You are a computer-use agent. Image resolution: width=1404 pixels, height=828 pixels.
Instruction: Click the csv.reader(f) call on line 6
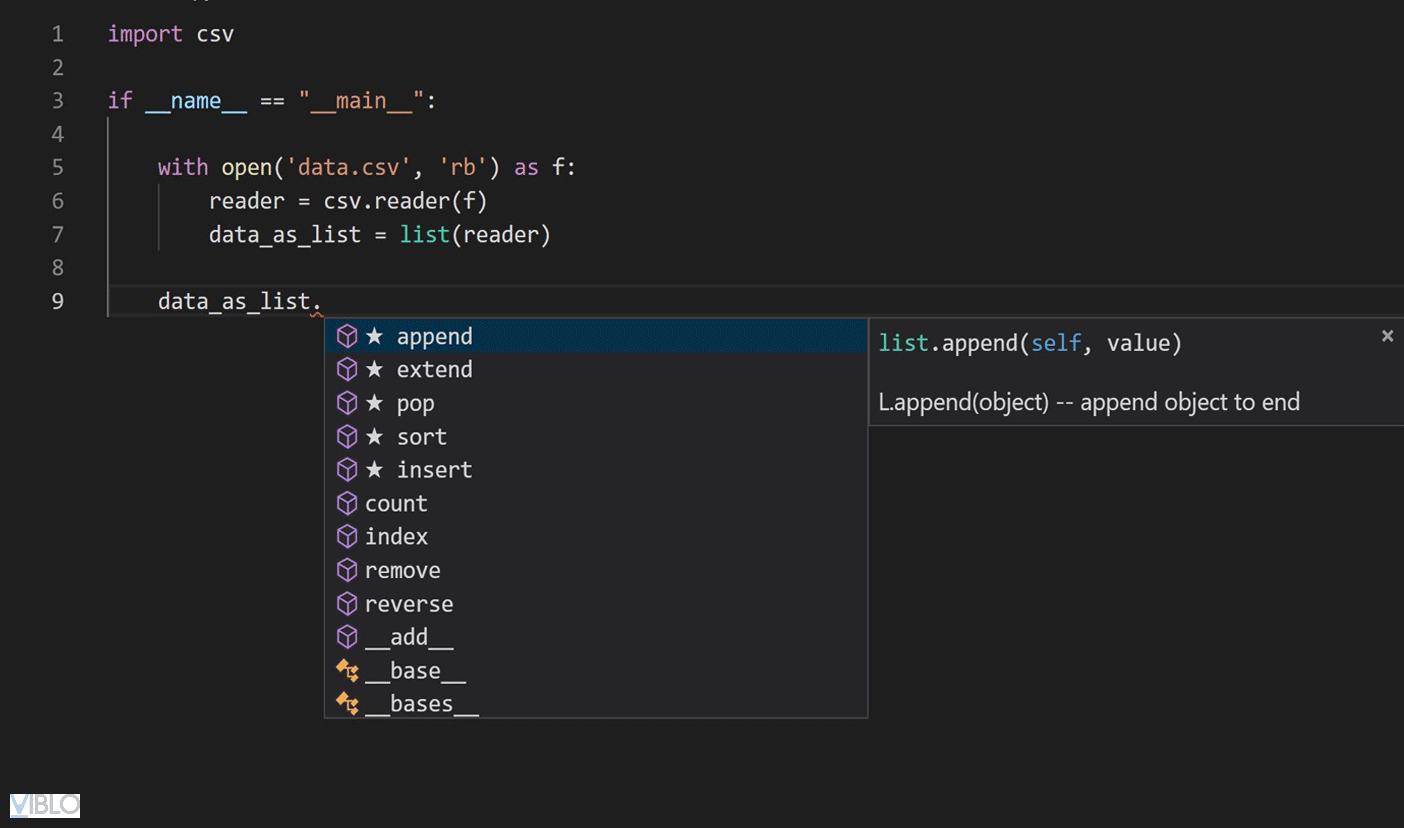point(405,201)
